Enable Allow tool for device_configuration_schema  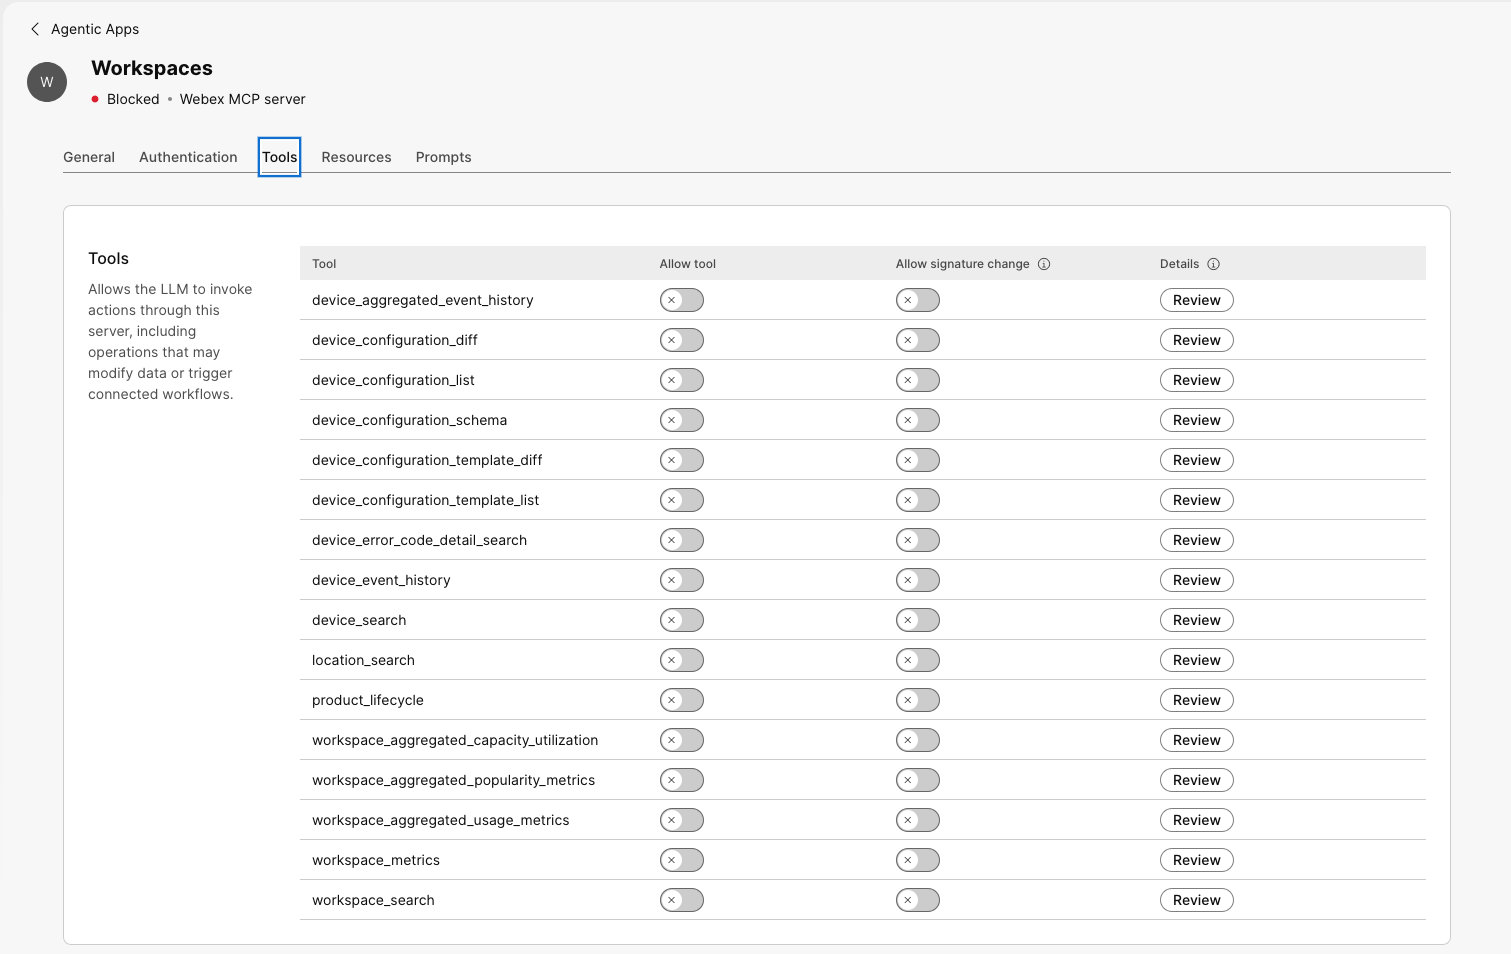682,420
